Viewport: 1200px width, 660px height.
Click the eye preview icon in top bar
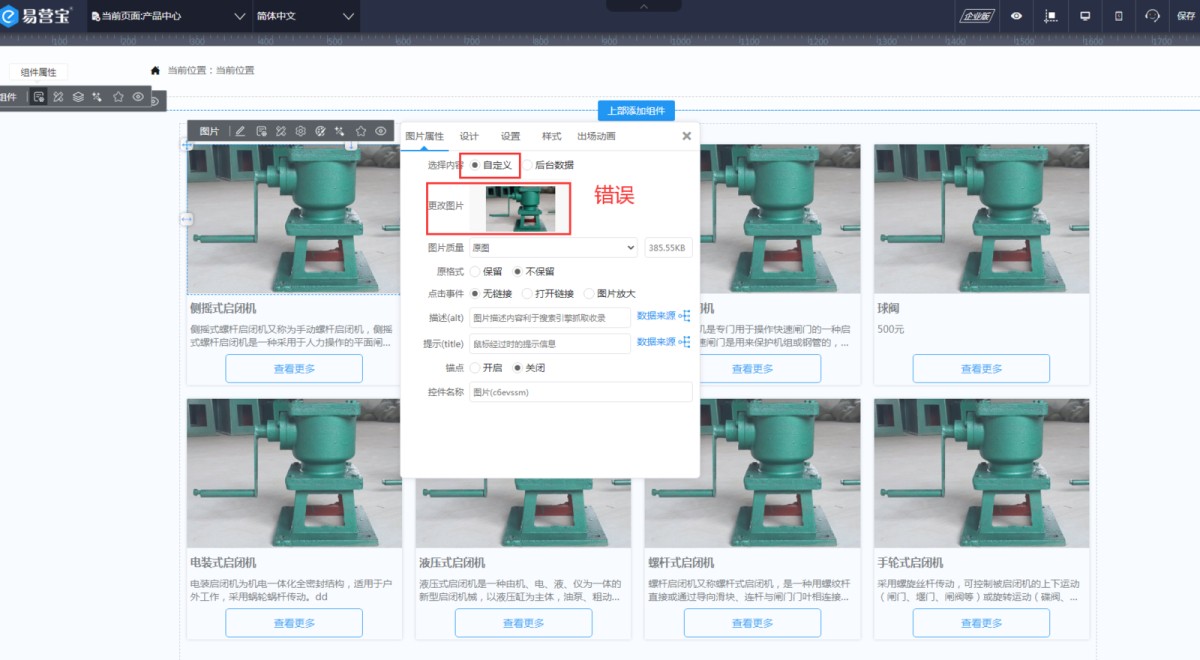point(1016,16)
